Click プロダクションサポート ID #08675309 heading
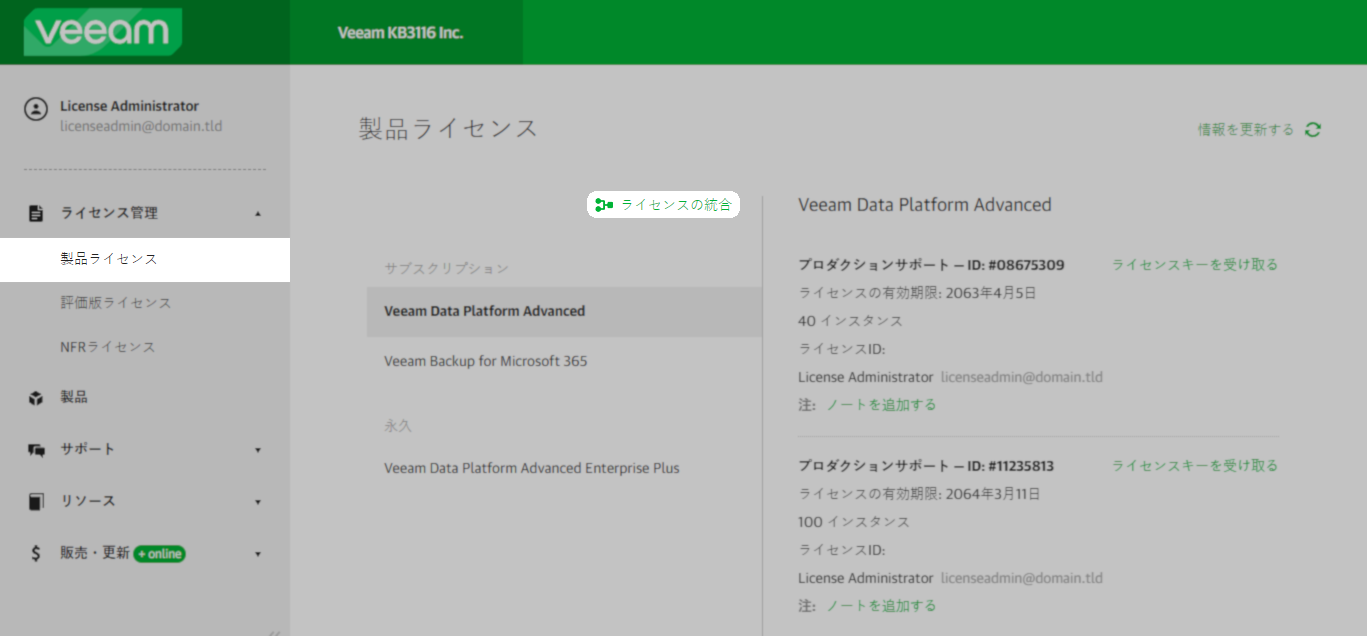The width and height of the screenshot is (1367, 636). tap(931, 265)
